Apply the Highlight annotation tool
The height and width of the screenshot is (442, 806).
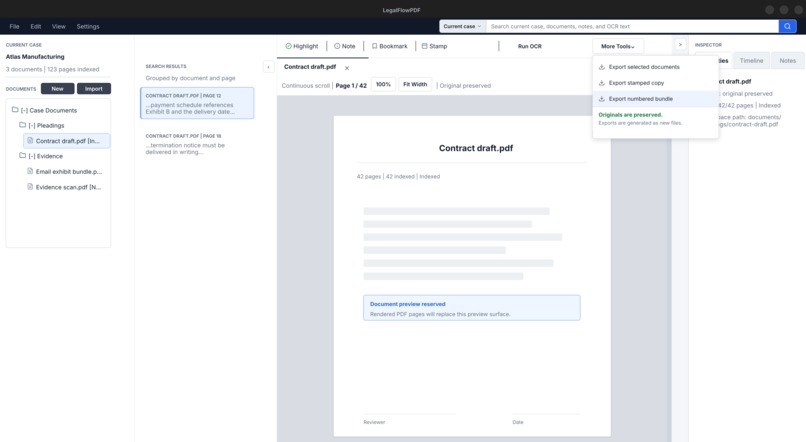pos(302,46)
